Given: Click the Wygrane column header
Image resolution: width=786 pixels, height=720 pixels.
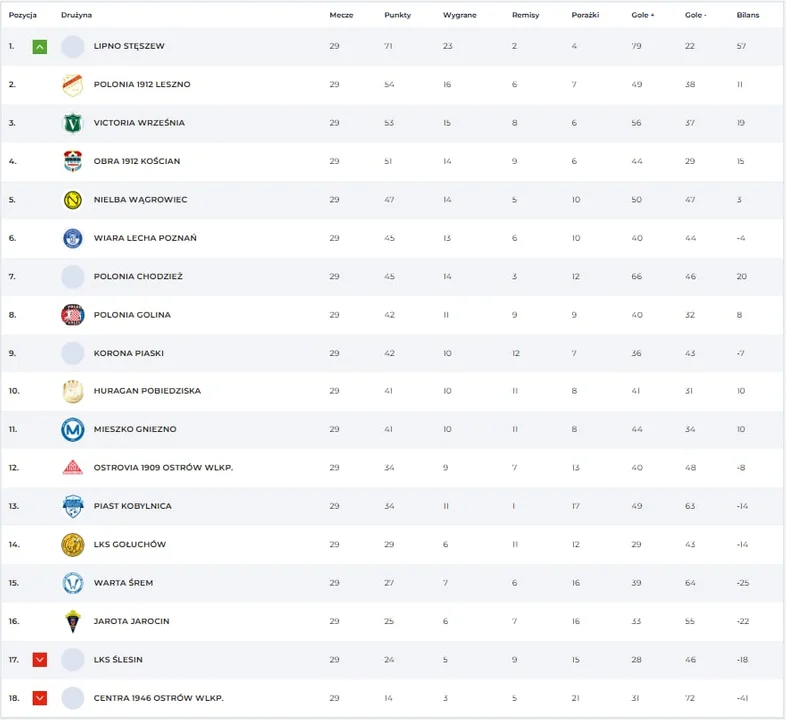Looking at the screenshot, I should pyautogui.click(x=460, y=15).
